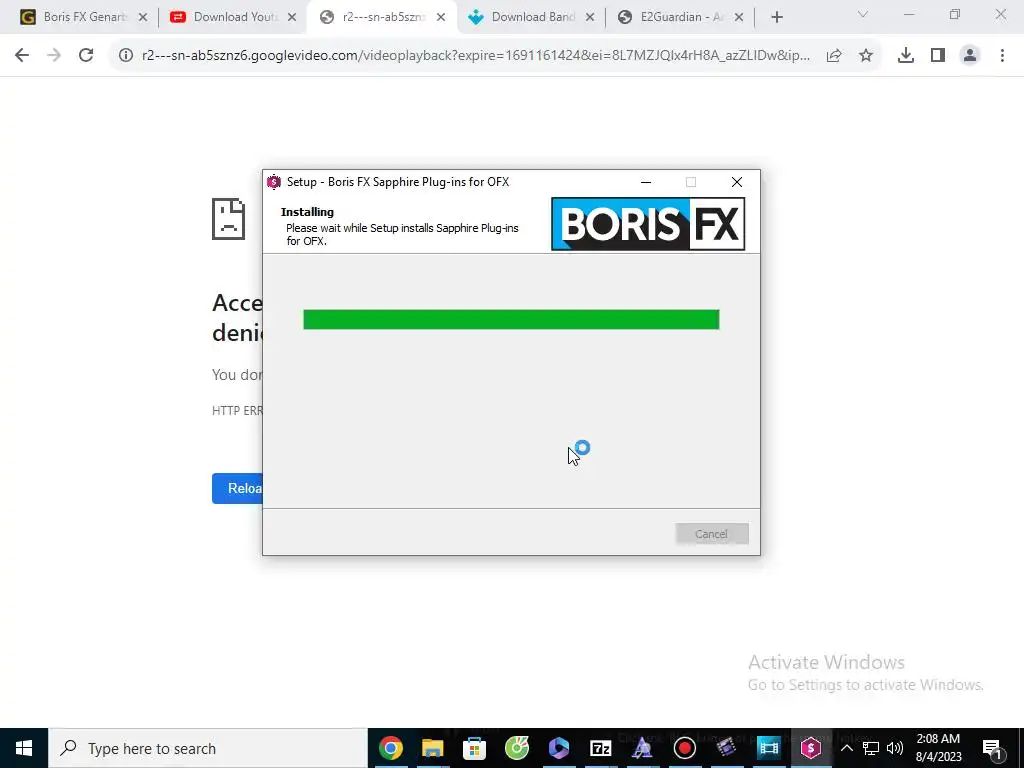This screenshot has height=768, width=1024.
Task: Open a new browser tab
Action: [776, 17]
